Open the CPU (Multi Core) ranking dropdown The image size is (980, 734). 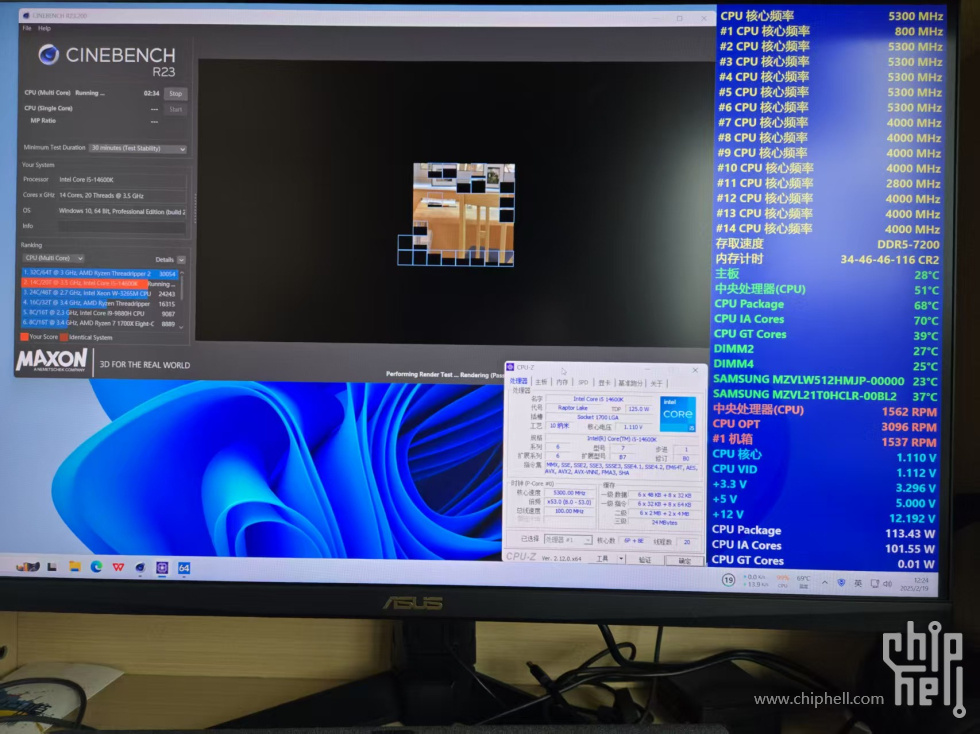click(x=54, y=258)
